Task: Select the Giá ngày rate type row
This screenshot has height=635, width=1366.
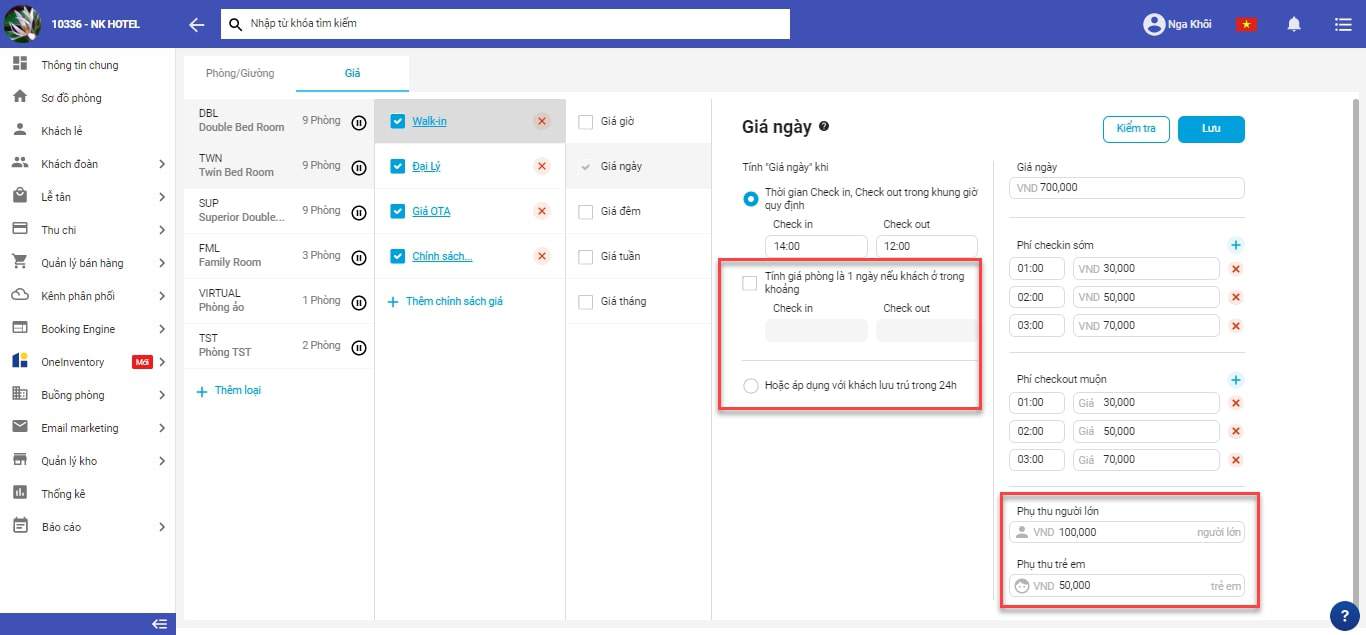Action: [638, 166]
